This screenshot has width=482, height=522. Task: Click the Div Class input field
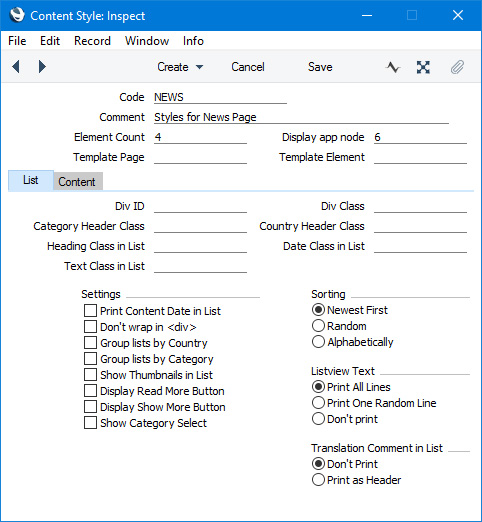click(420, 206)
